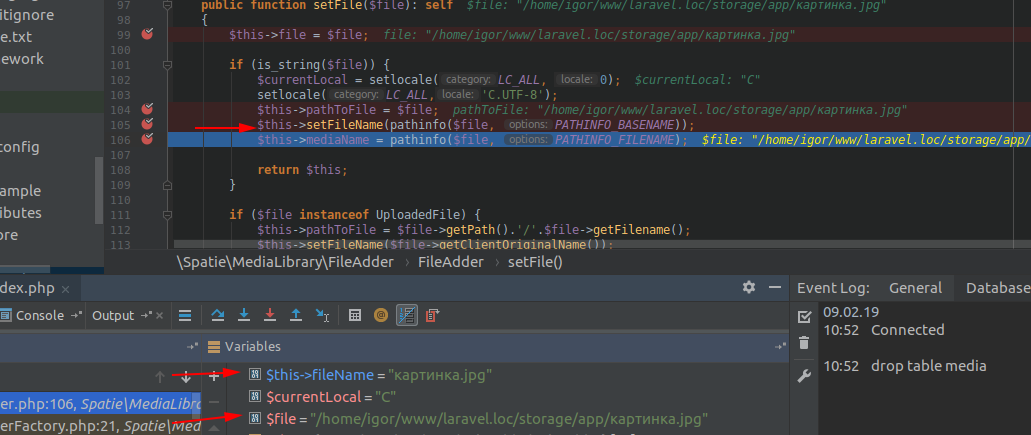Screen dimensions: 1031x435
Task: Click the pin icon next to Console tab
Action: pyautogui.click(x=75, y=315)
